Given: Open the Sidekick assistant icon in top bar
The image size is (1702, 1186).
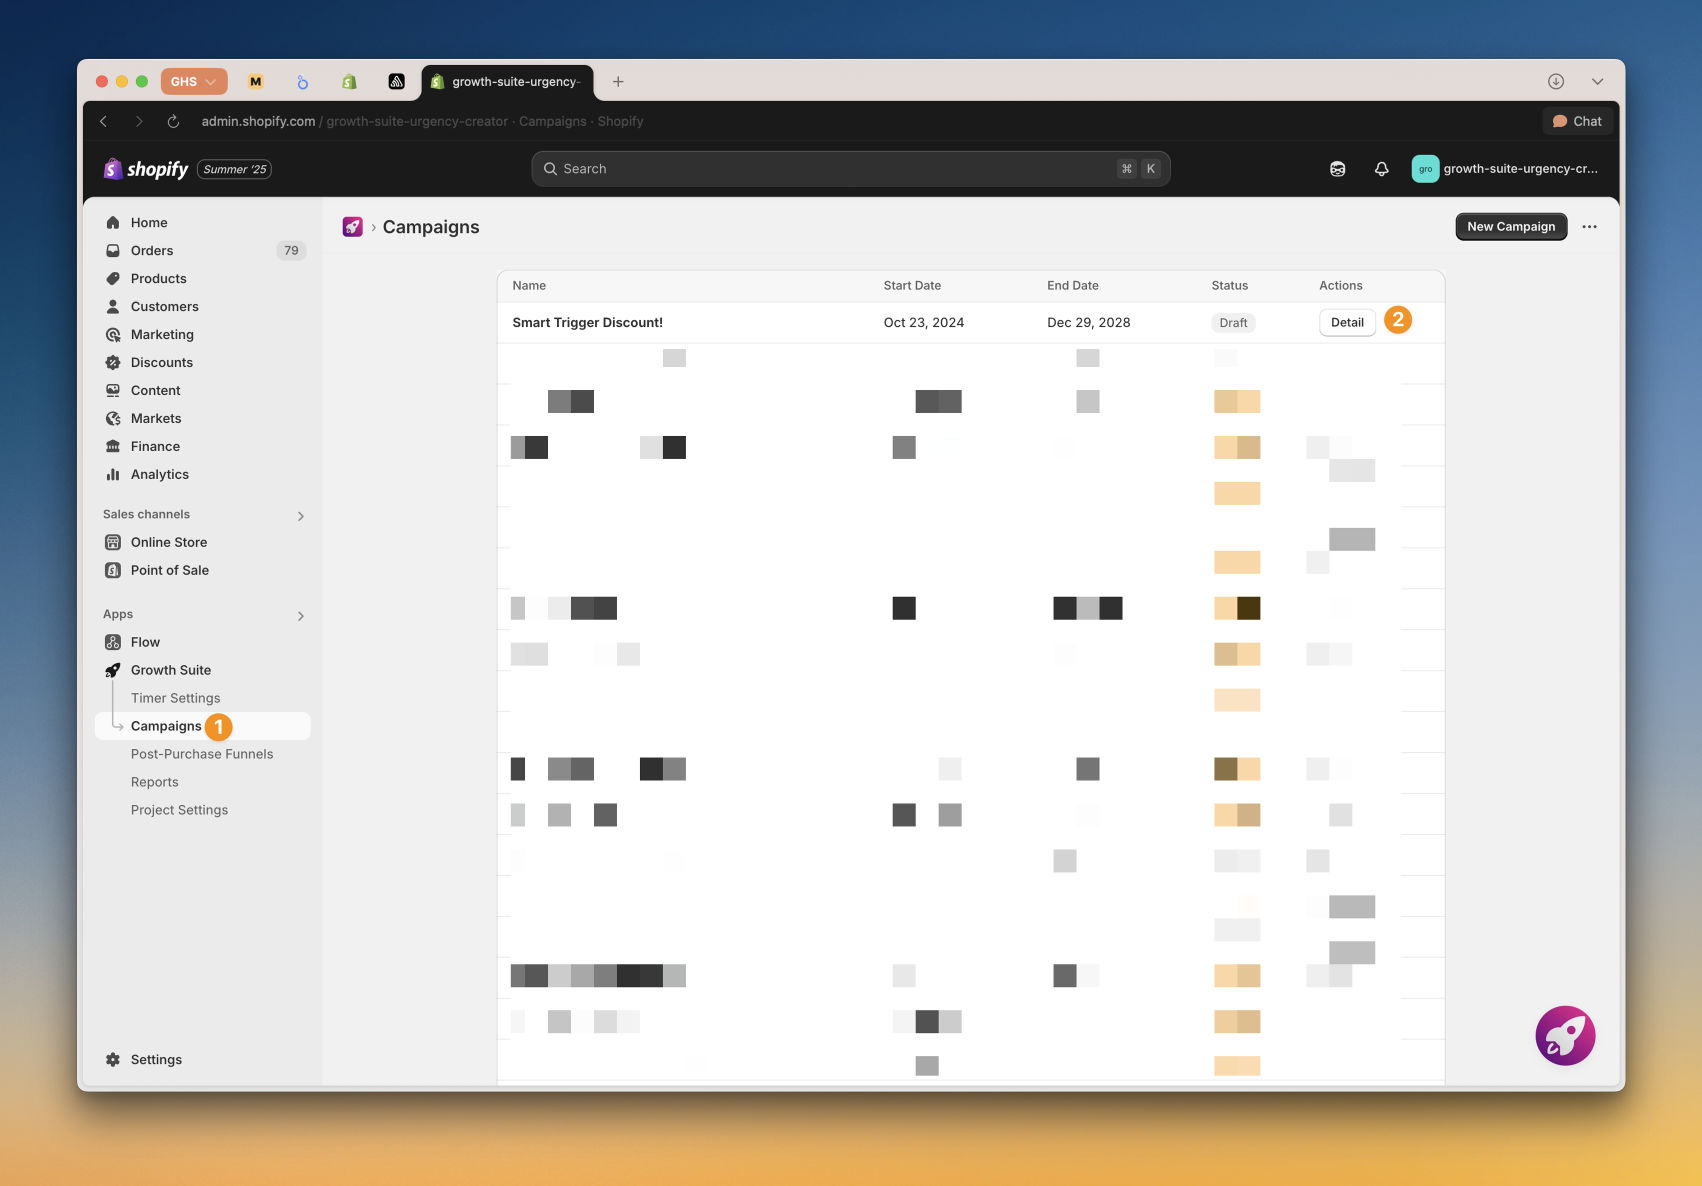Looking at the screenshot, I should click(1337, 169).
